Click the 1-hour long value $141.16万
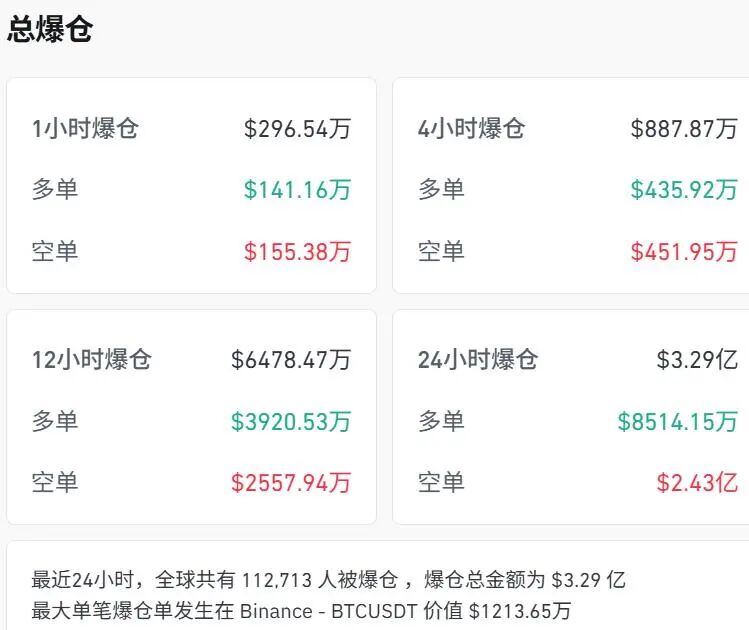This screenshot has height=630, width=749. 297,190
